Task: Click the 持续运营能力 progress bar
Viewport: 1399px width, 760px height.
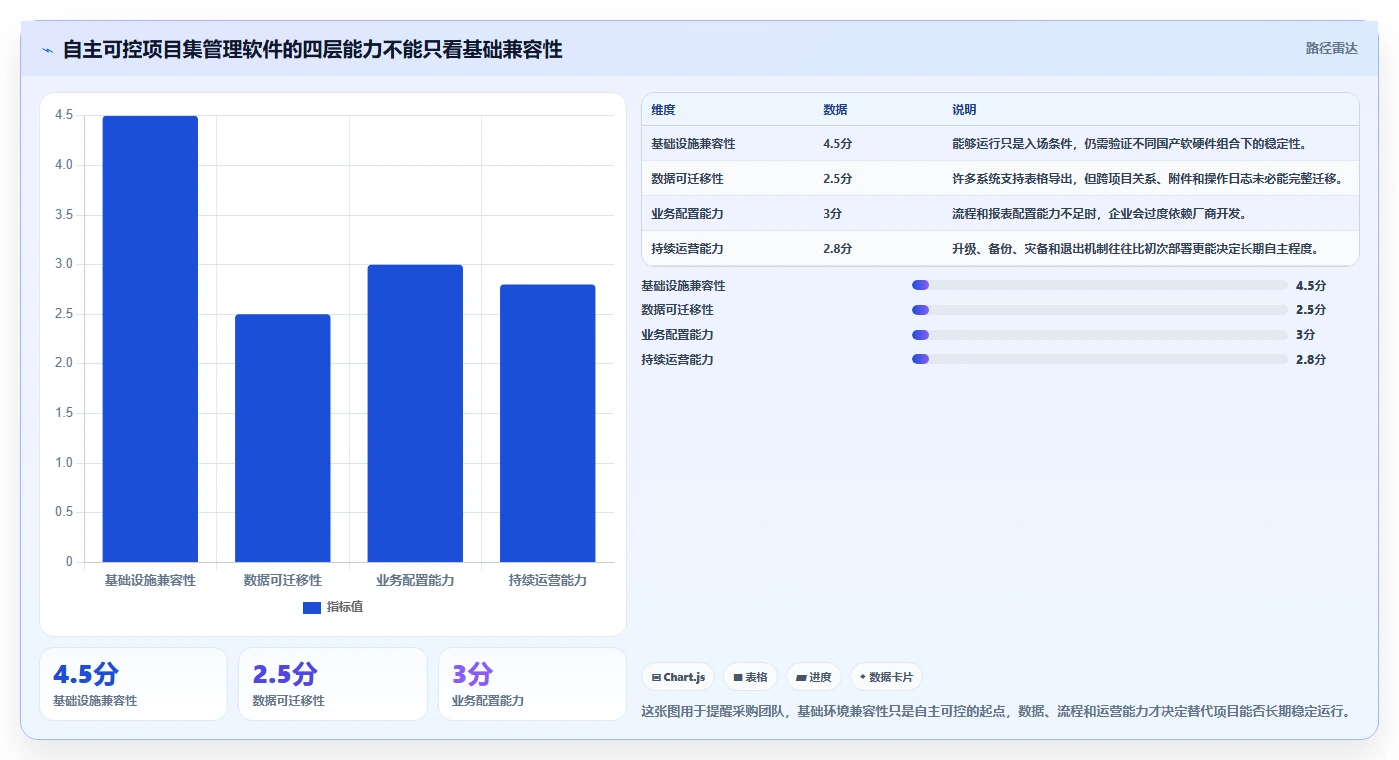Action: tap(1100, 359)
